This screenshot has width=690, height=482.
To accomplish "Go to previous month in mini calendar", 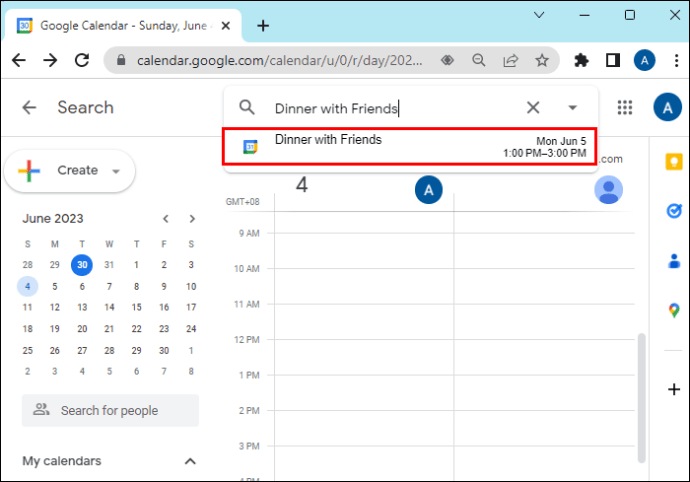I will pyautogui.click(x=166, y=219).
